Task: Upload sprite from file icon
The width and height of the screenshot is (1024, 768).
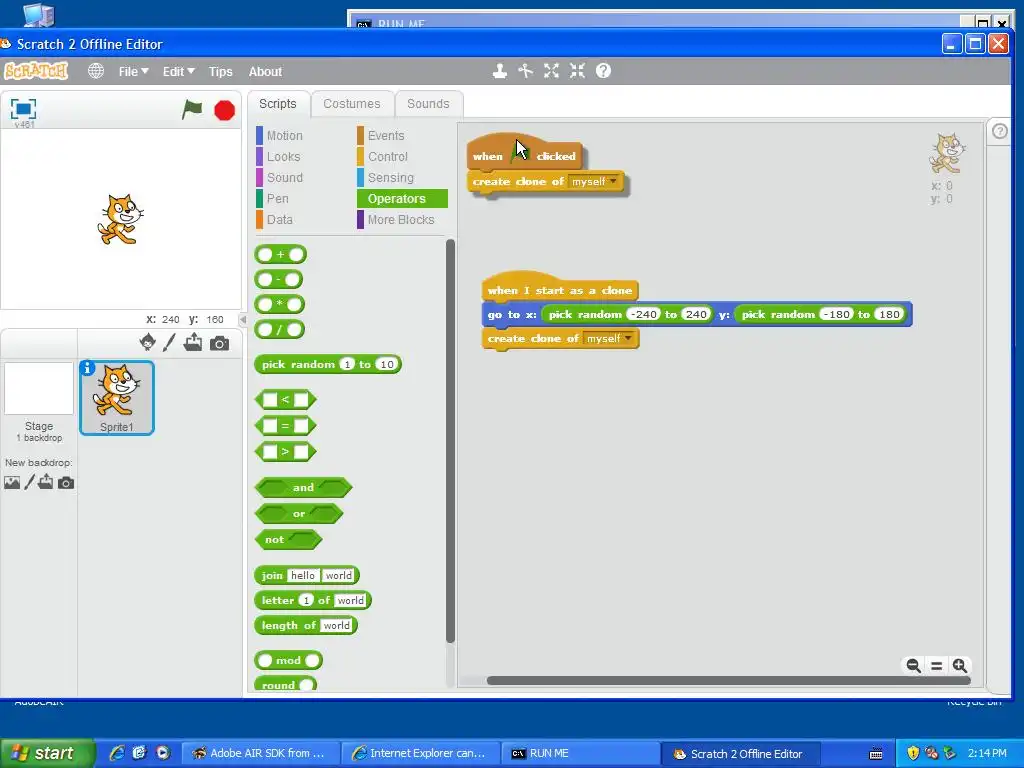Action: click(193, 342)
